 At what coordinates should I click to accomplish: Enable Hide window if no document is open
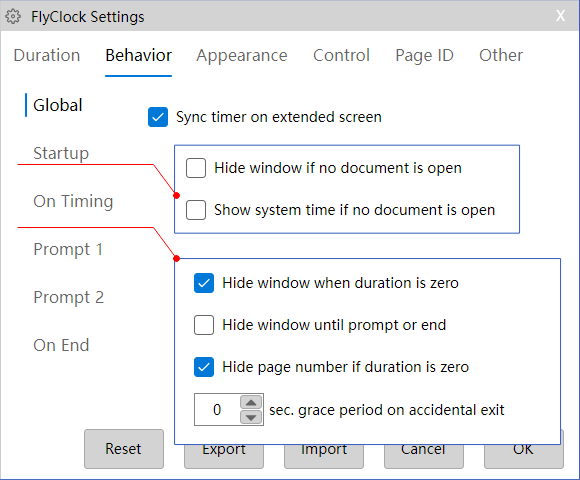[x=196, y=168]
